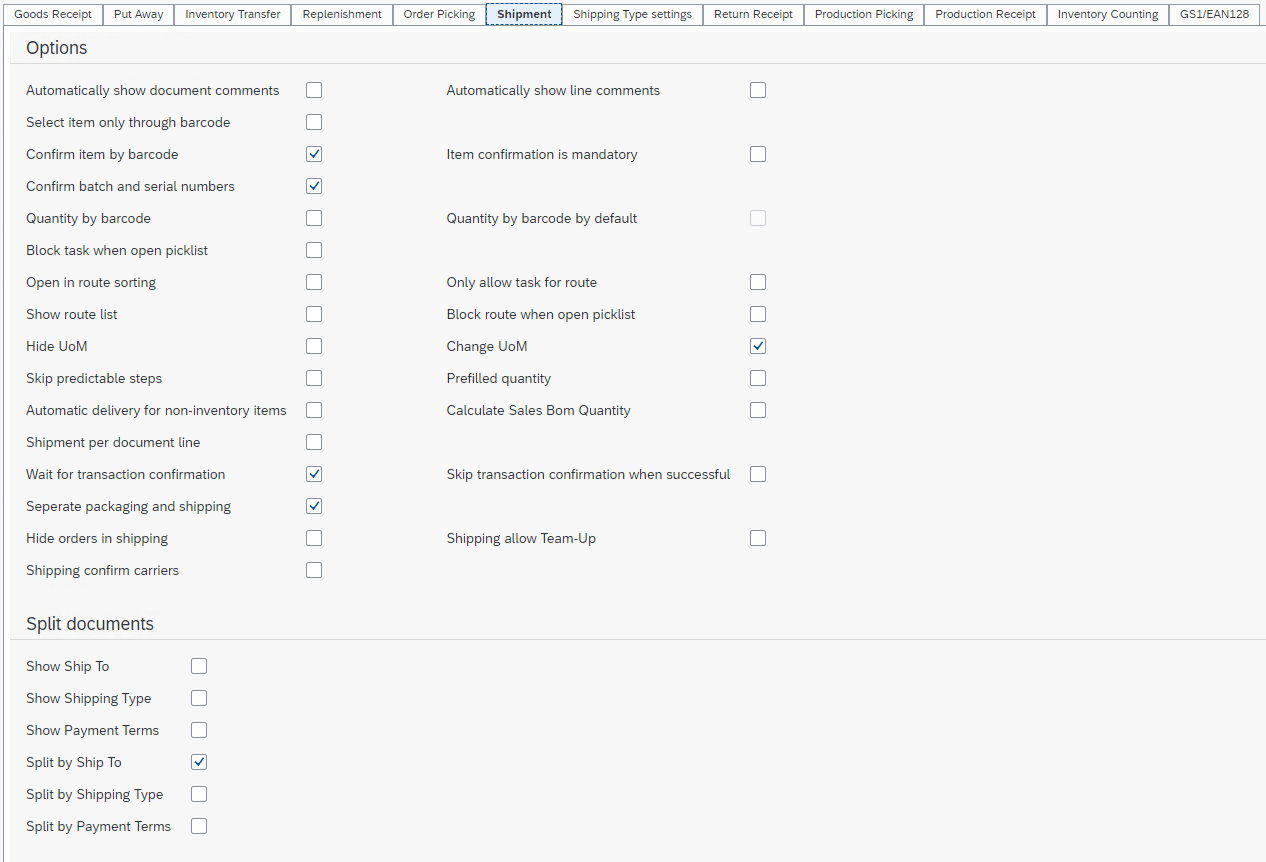Tick the Prefilled quantity checkbox
The height and width of the screenshot is (862, 1266).
(x=758, y=378)
